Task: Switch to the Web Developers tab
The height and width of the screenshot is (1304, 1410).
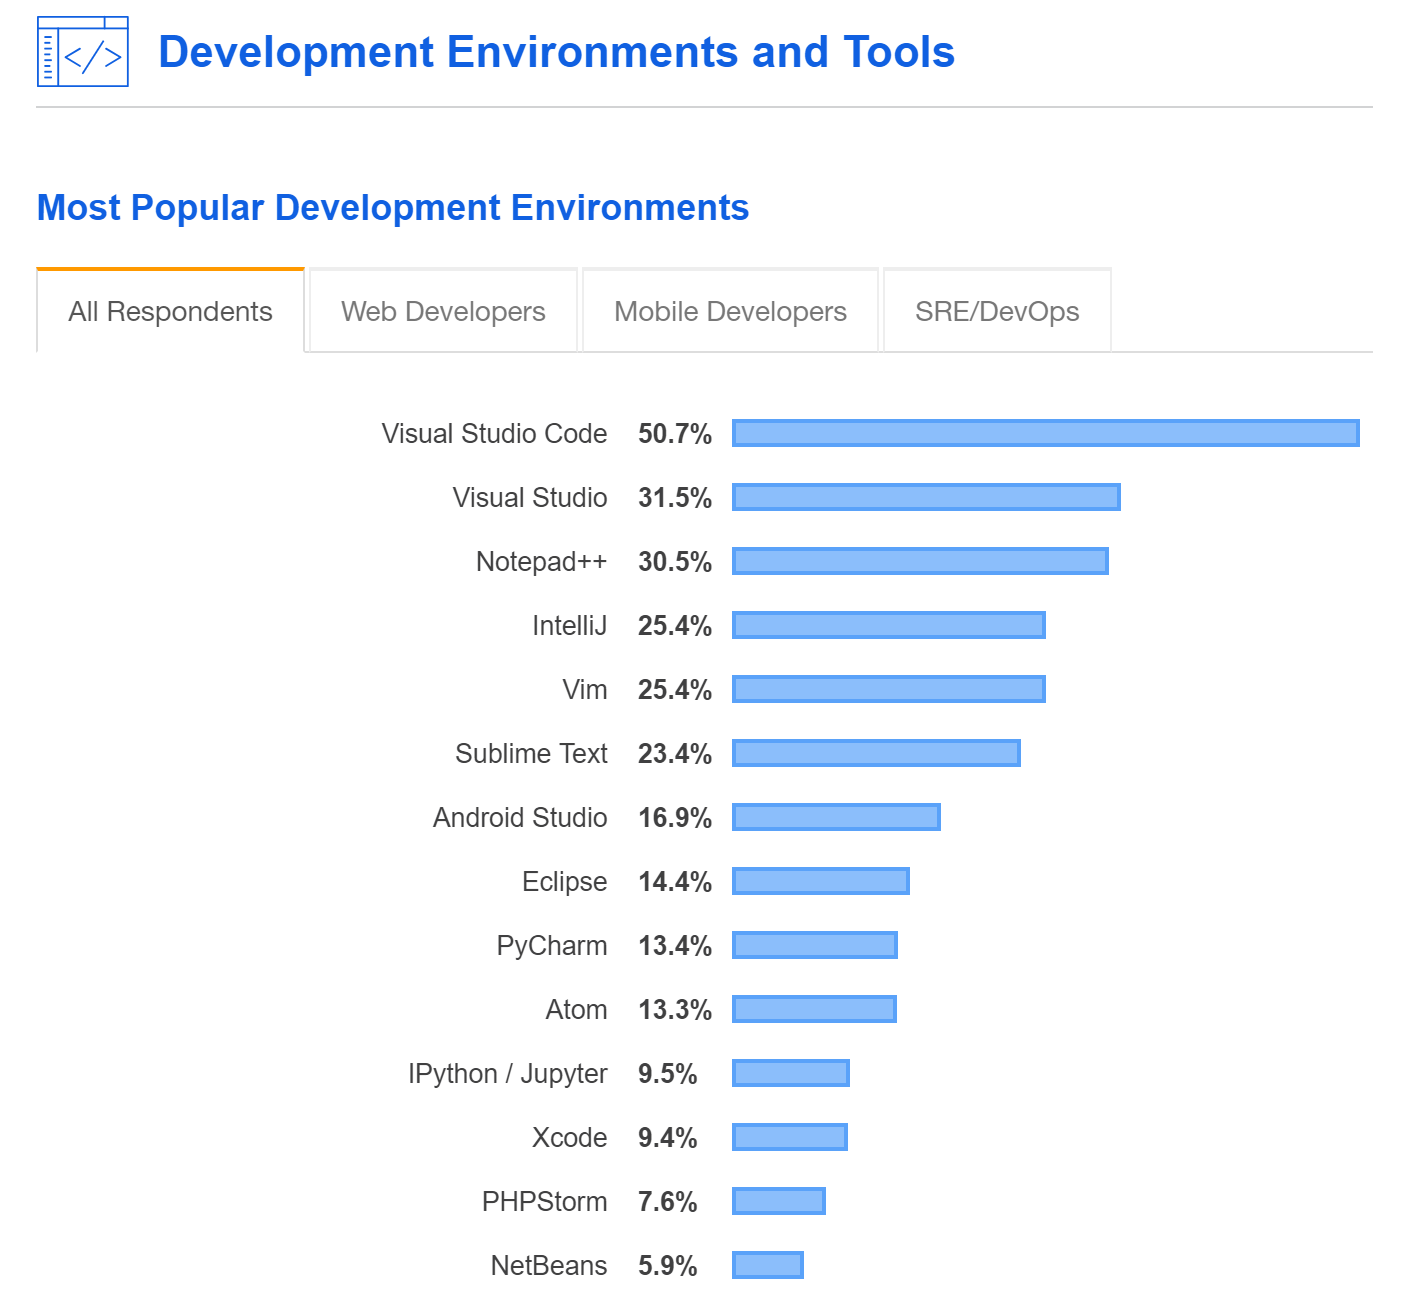Action: pyautogui.click(x=443, y=311)
